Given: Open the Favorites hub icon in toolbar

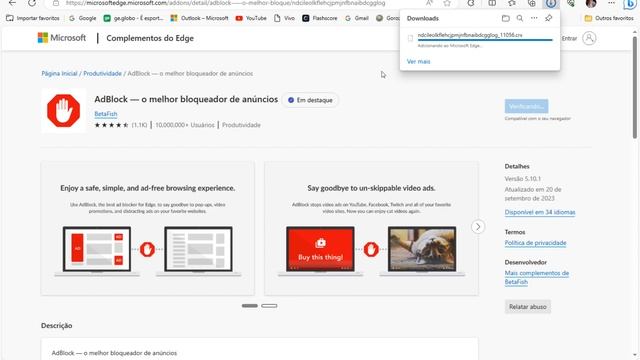Looking at the screenshot, I should [x=512, y=3].
